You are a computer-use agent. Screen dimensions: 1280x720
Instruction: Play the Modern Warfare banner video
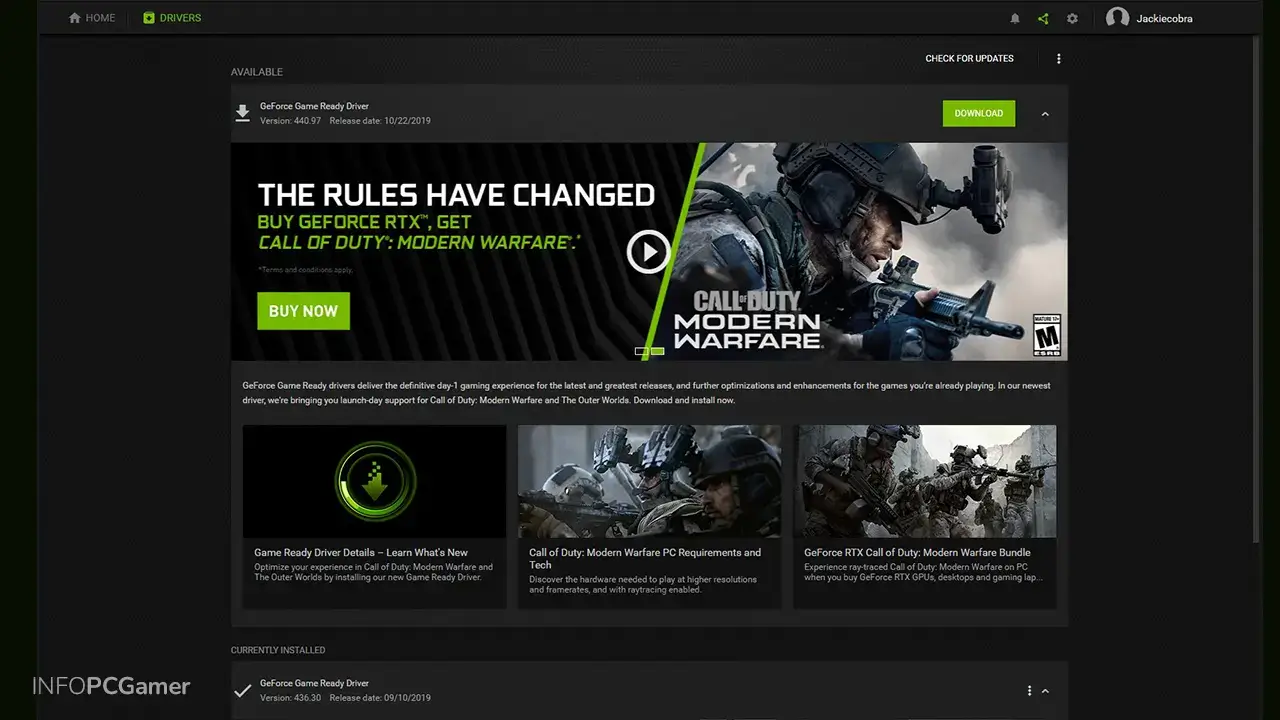(x=648, y=252)
